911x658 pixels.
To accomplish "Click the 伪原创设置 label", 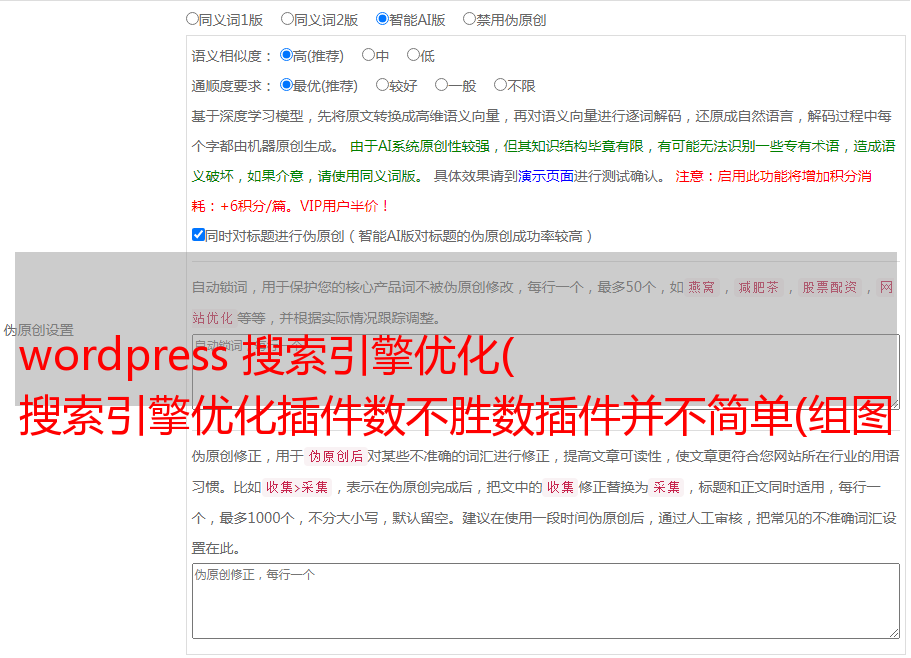I will click(x=38, y=330).
